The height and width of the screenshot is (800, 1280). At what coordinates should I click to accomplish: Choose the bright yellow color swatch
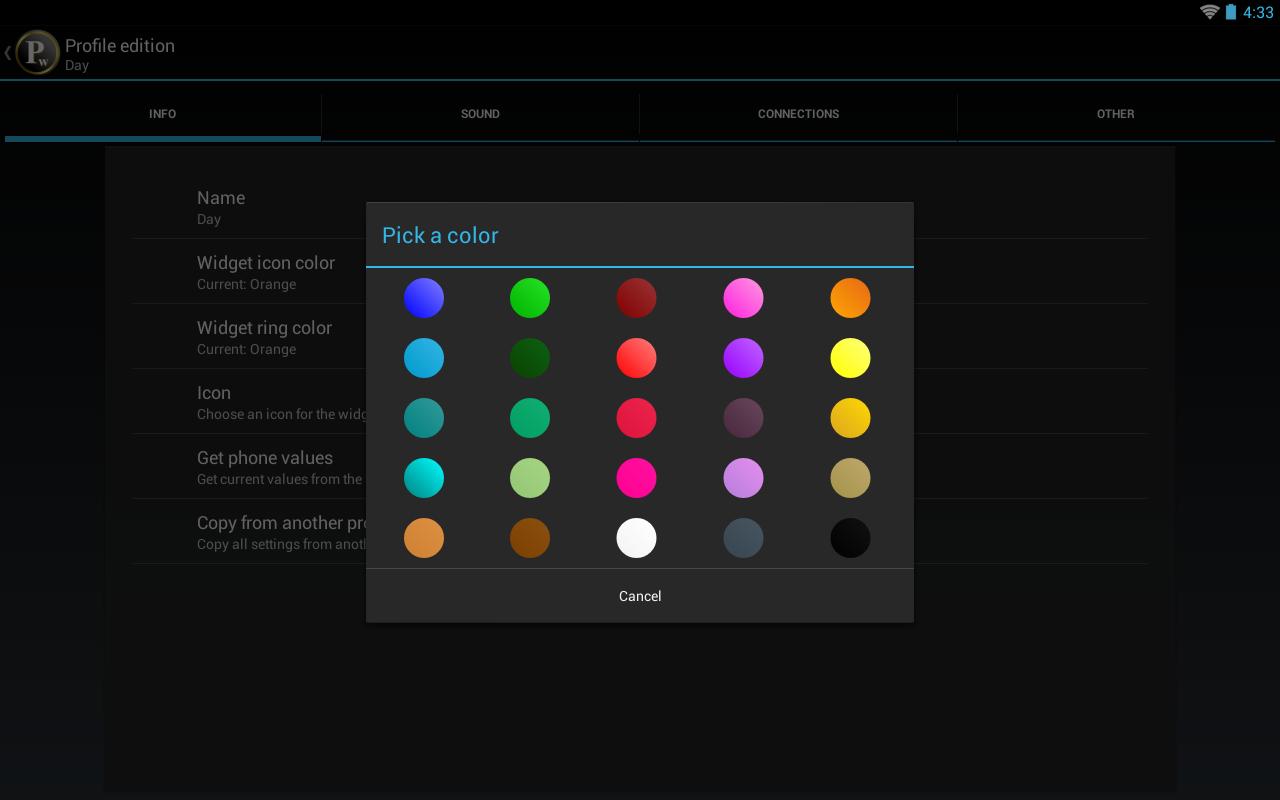pos(850,358)
